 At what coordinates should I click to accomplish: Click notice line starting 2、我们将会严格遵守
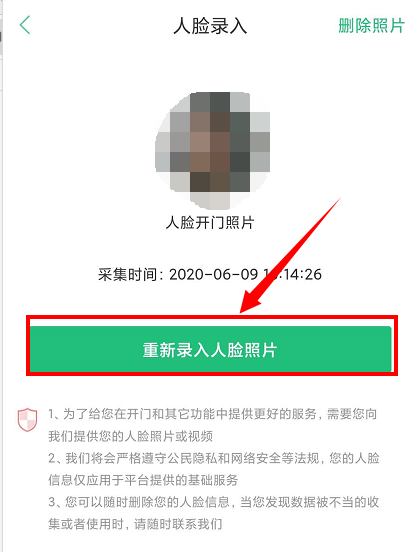coord(214,458)
